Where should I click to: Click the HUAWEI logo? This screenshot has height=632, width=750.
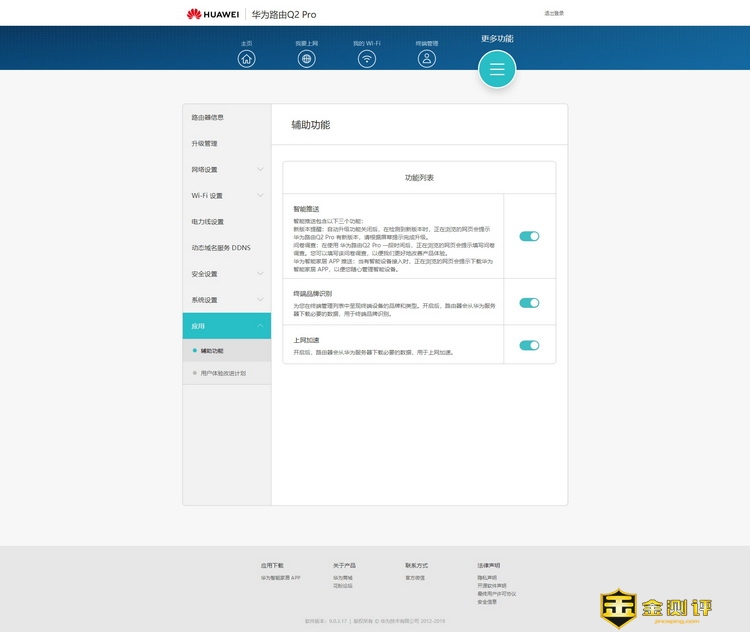212,14
